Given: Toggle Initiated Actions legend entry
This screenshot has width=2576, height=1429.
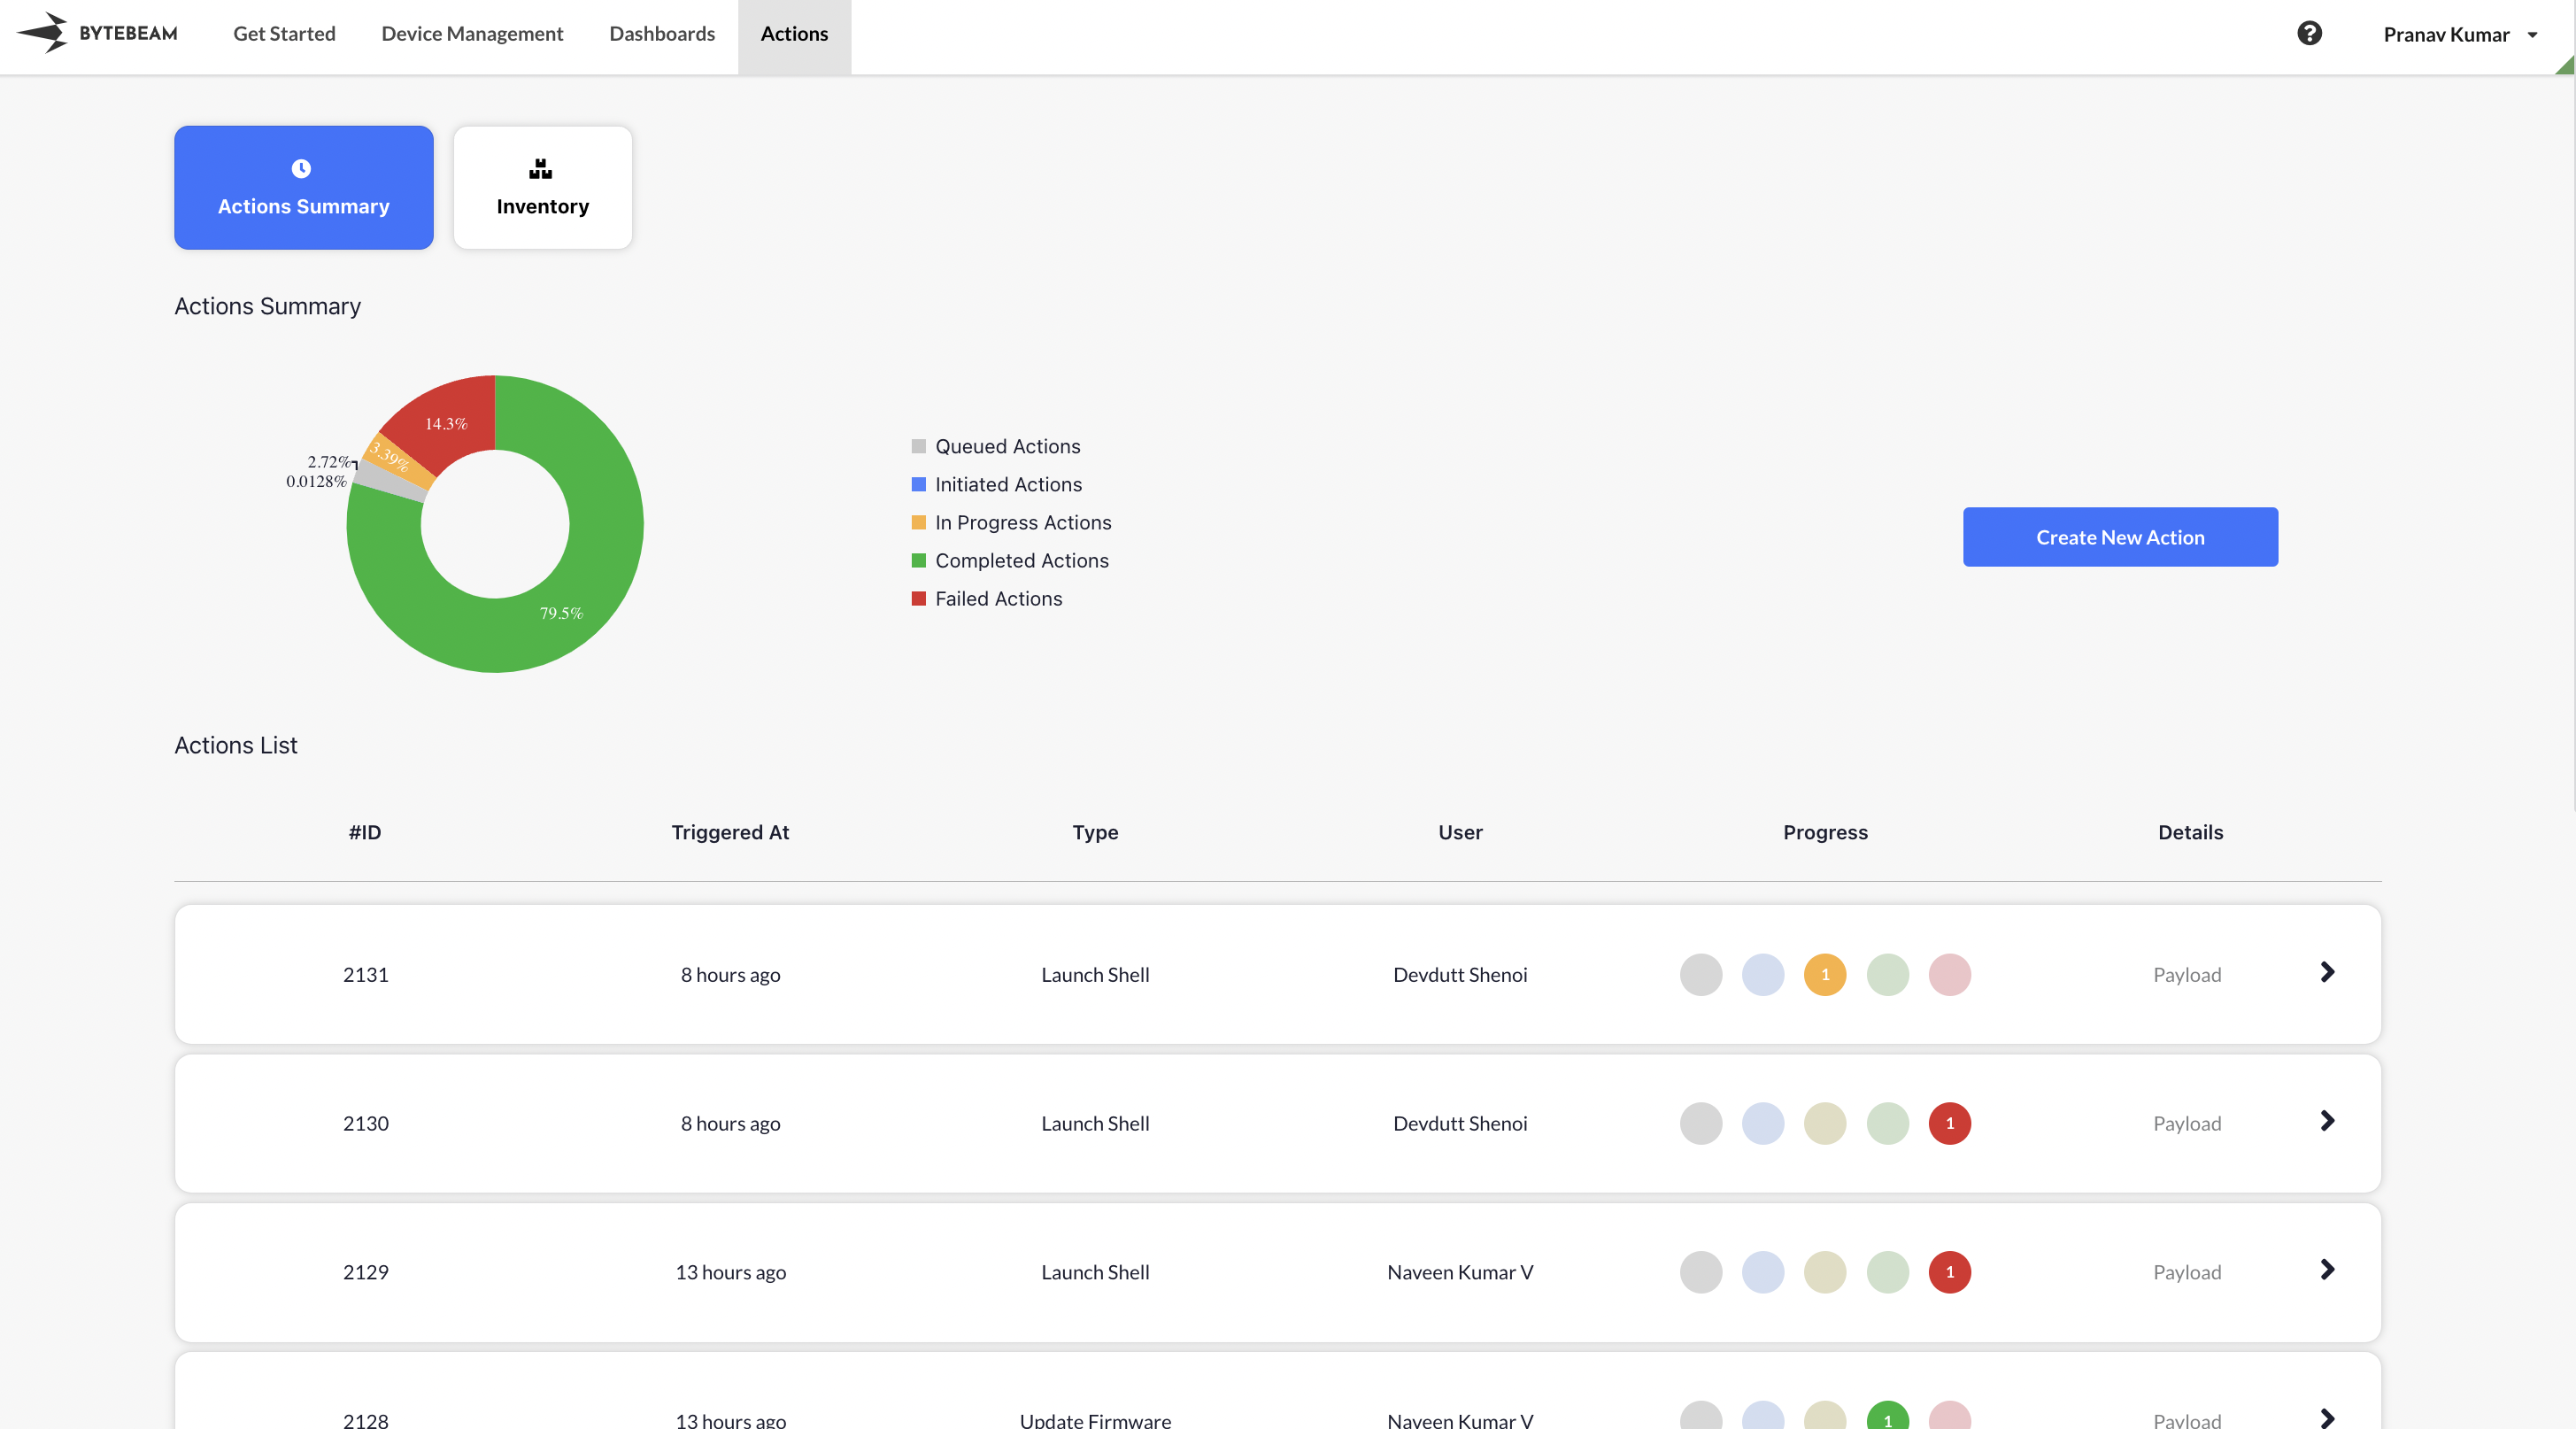Looking at the screenshot, I should pos(1007,484).
